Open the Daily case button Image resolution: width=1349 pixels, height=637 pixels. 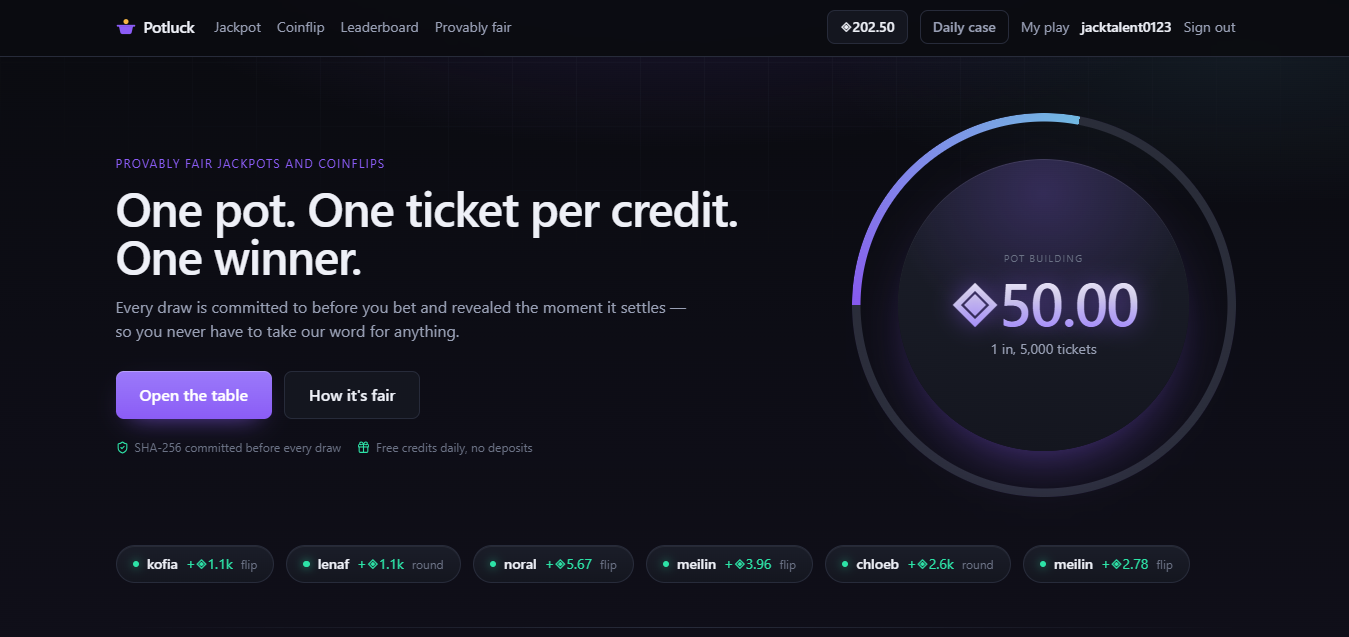pos(964,27)
